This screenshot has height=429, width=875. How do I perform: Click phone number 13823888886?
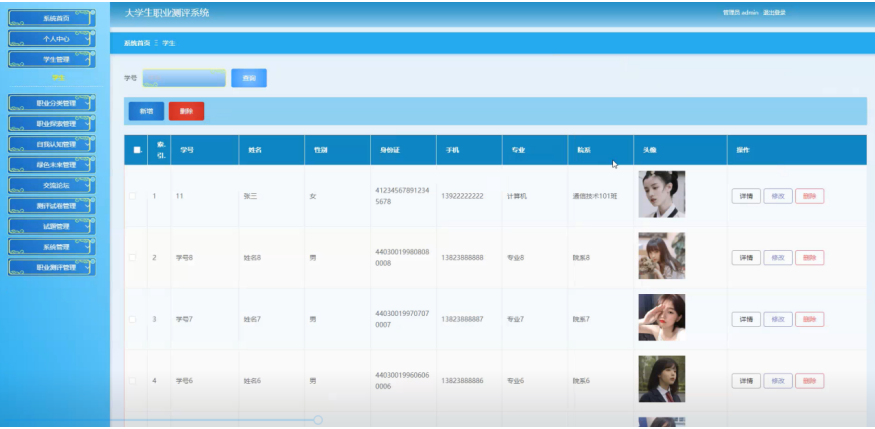(x=462, y=381)
